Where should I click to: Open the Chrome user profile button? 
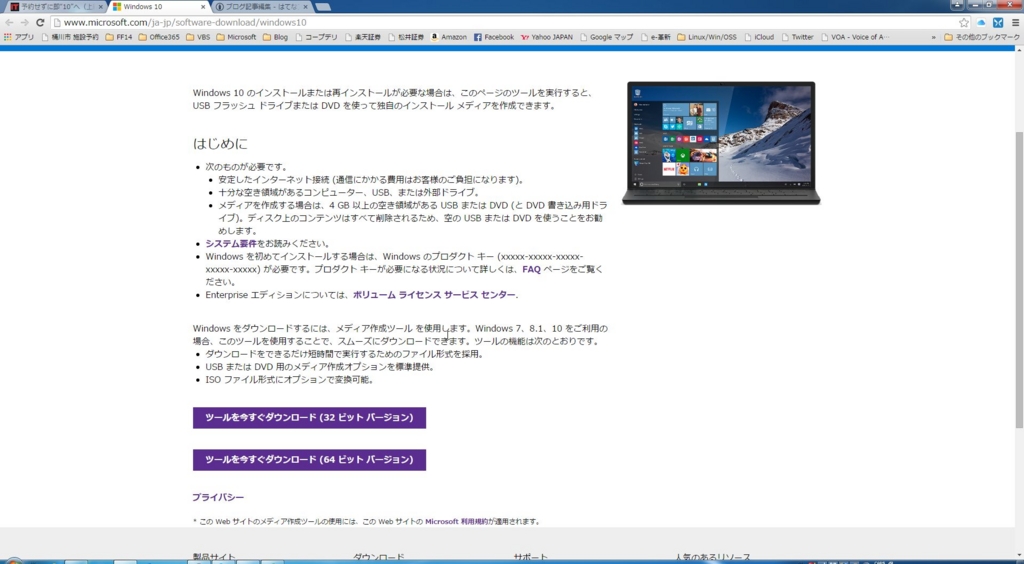[957, 5]
